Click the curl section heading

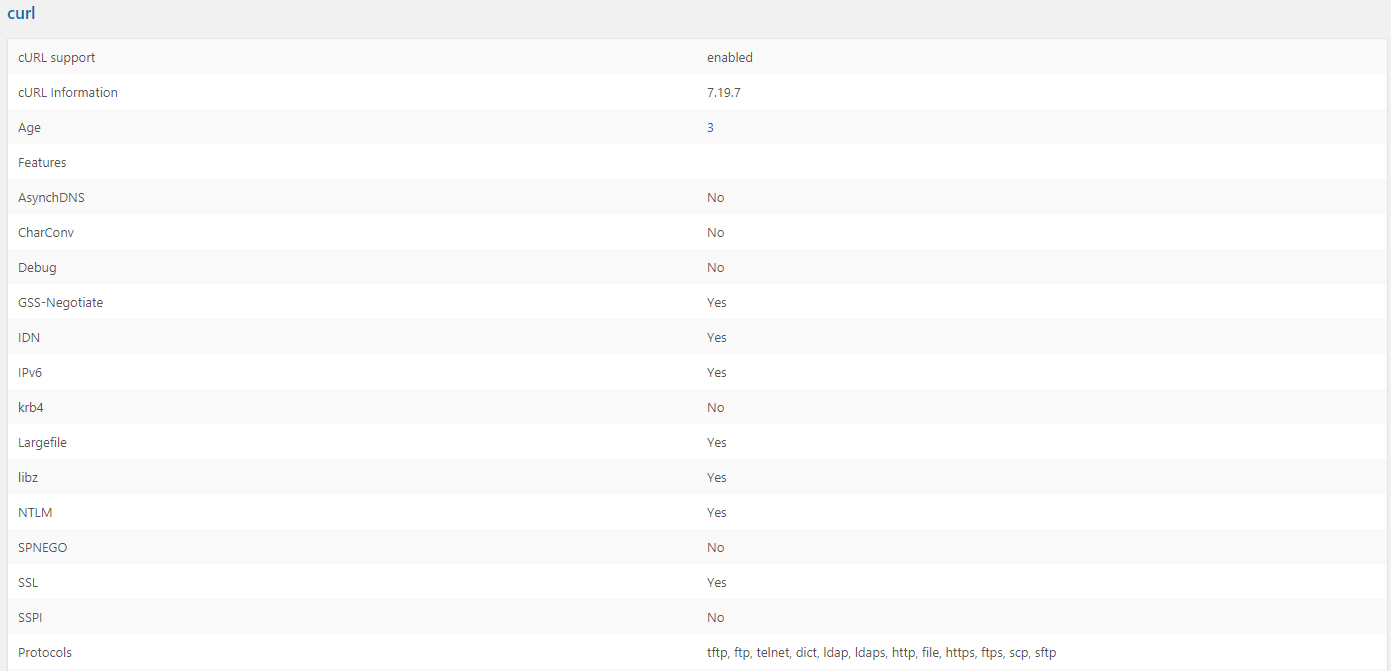21,14
